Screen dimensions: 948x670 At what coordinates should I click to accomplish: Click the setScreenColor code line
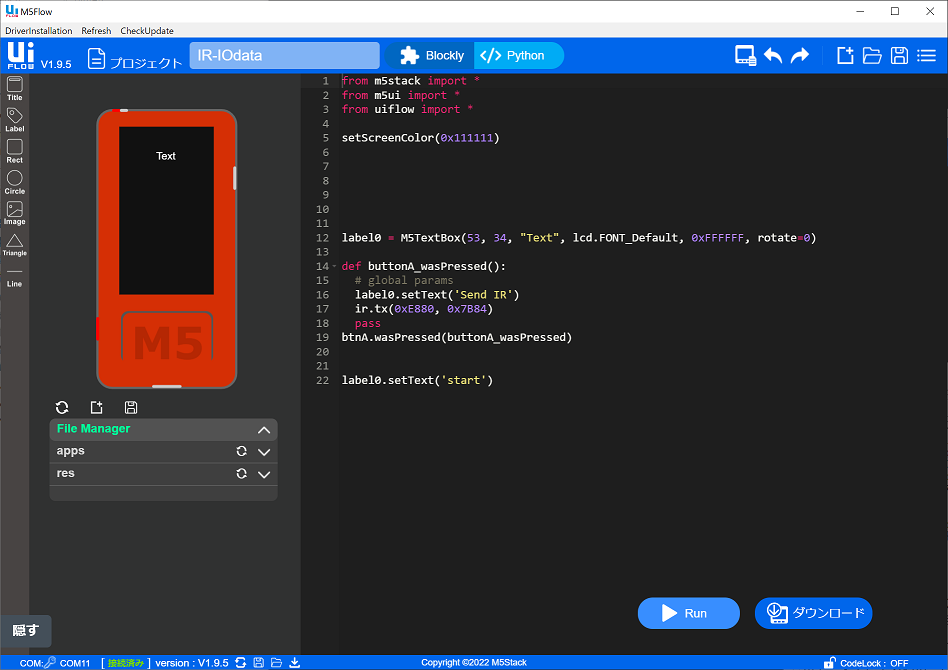[420, 138]
